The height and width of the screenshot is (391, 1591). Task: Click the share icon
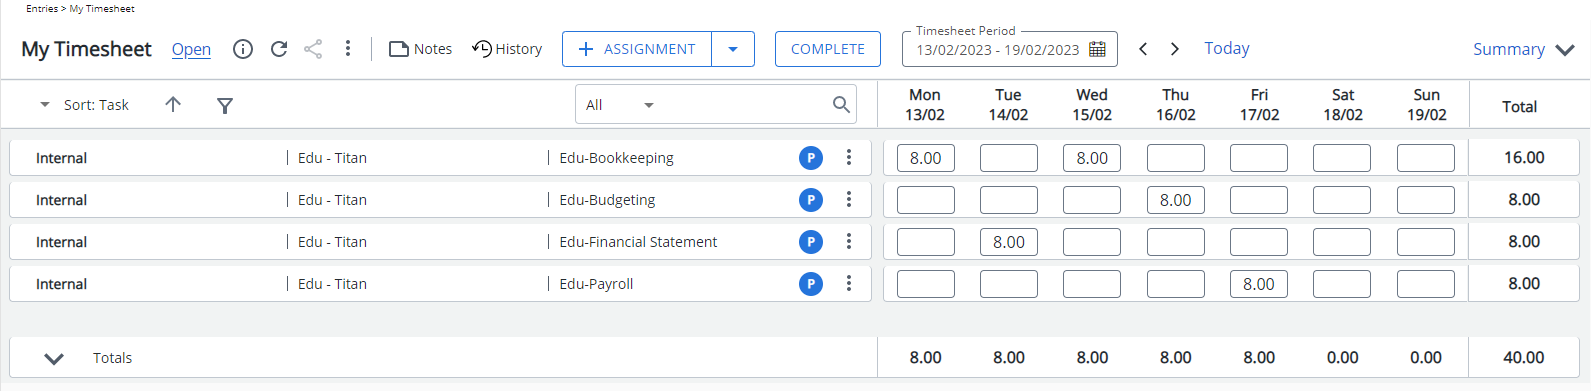point(313,49)
